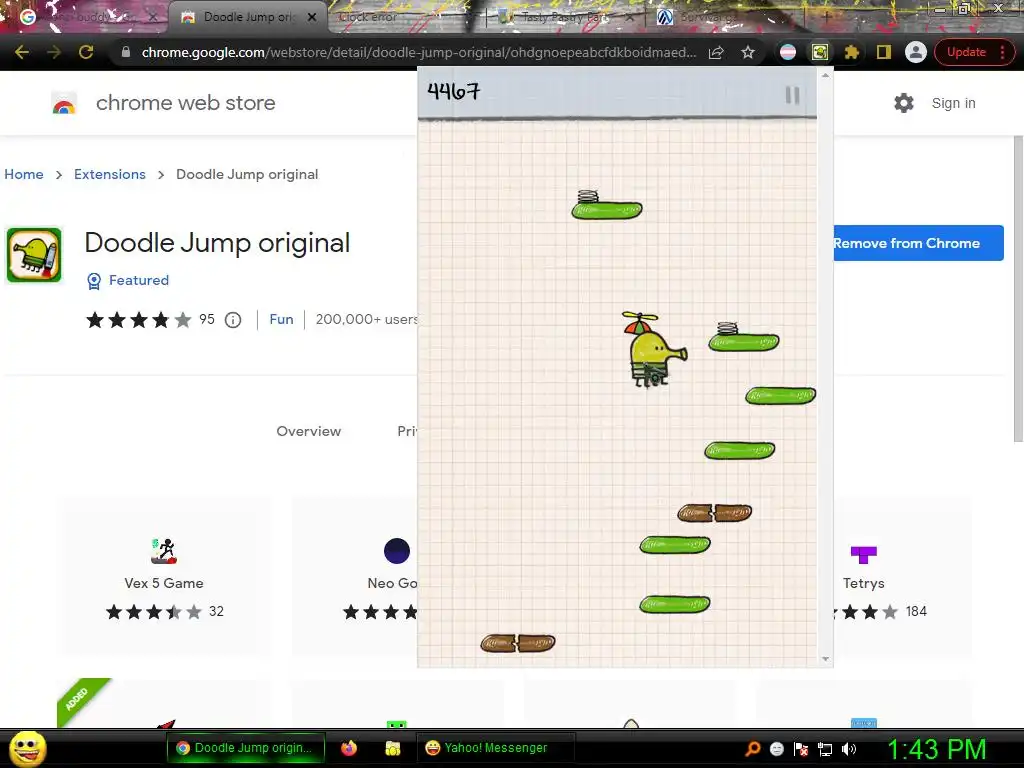This screenshot has height=768, width=1024.
Task: Select the Overview tab
Action: (309, 431)
